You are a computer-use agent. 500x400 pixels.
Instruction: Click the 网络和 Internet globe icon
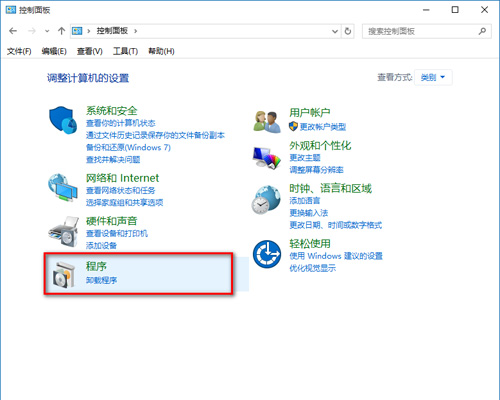[62, 187]
